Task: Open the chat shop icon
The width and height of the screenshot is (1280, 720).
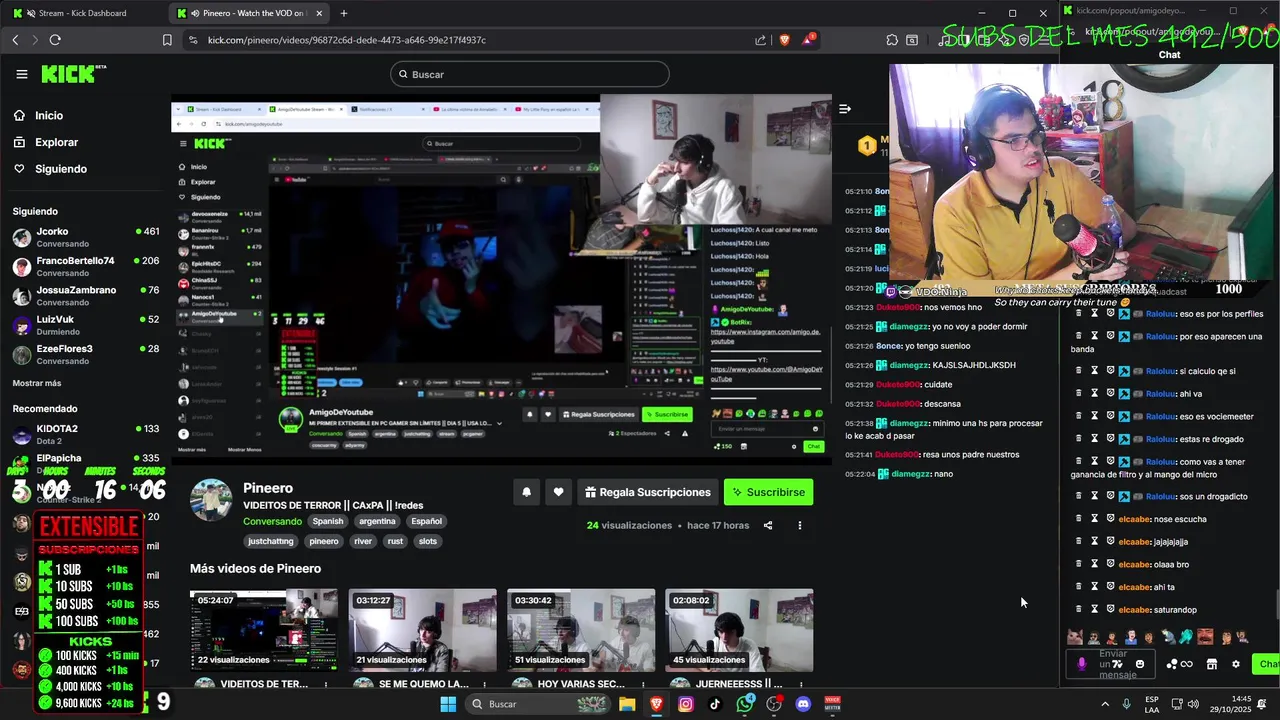Action: 1212,664
